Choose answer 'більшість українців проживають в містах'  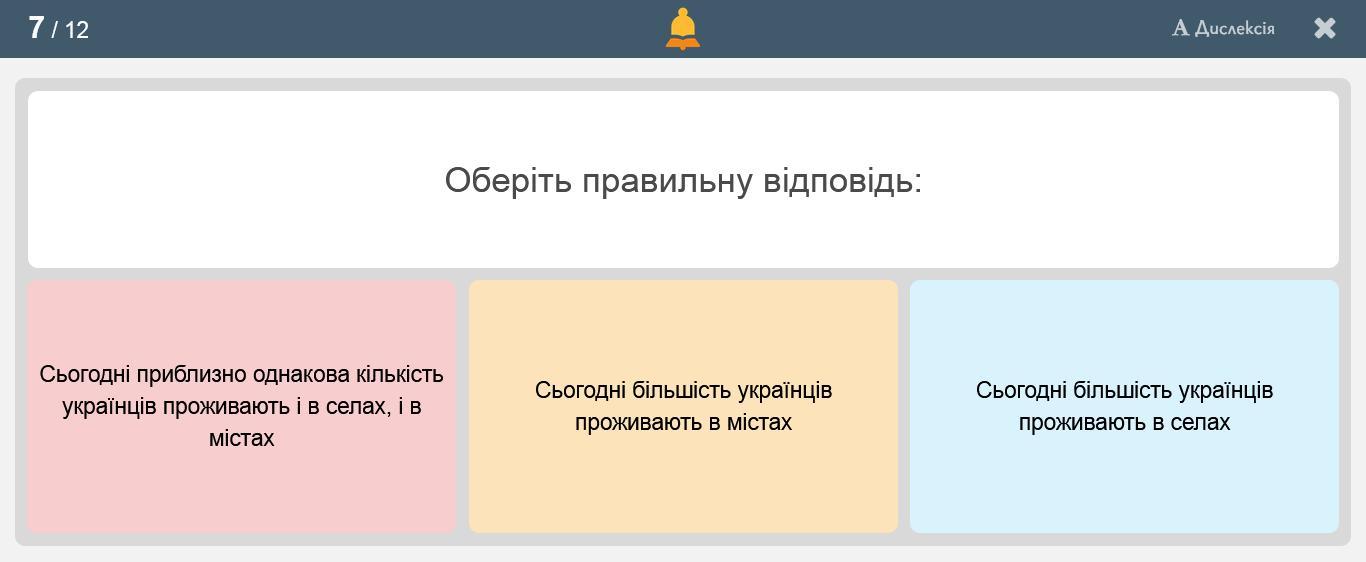point(683,406)
